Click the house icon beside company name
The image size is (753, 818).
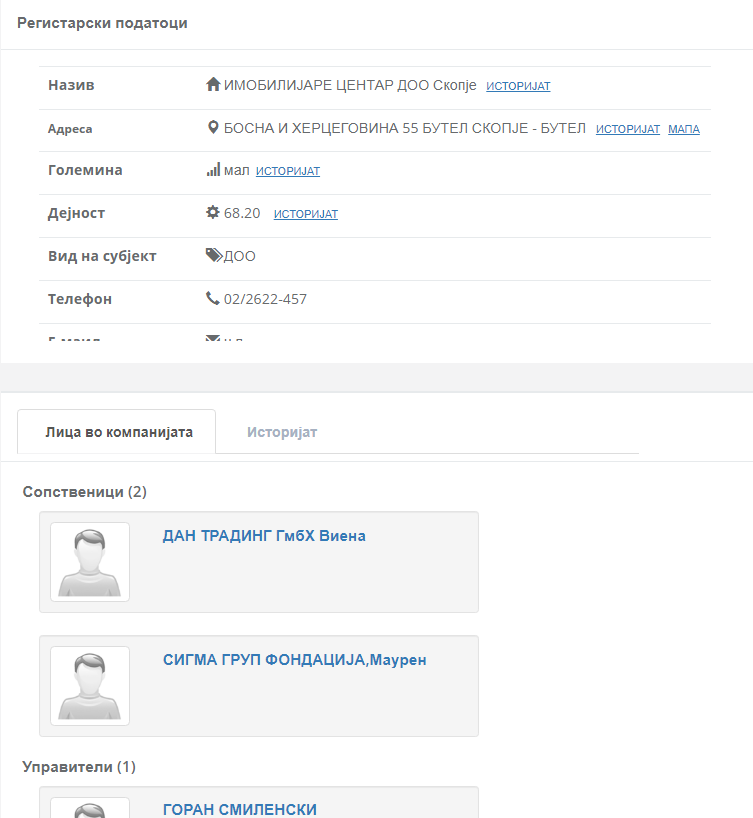pos(213,84)
